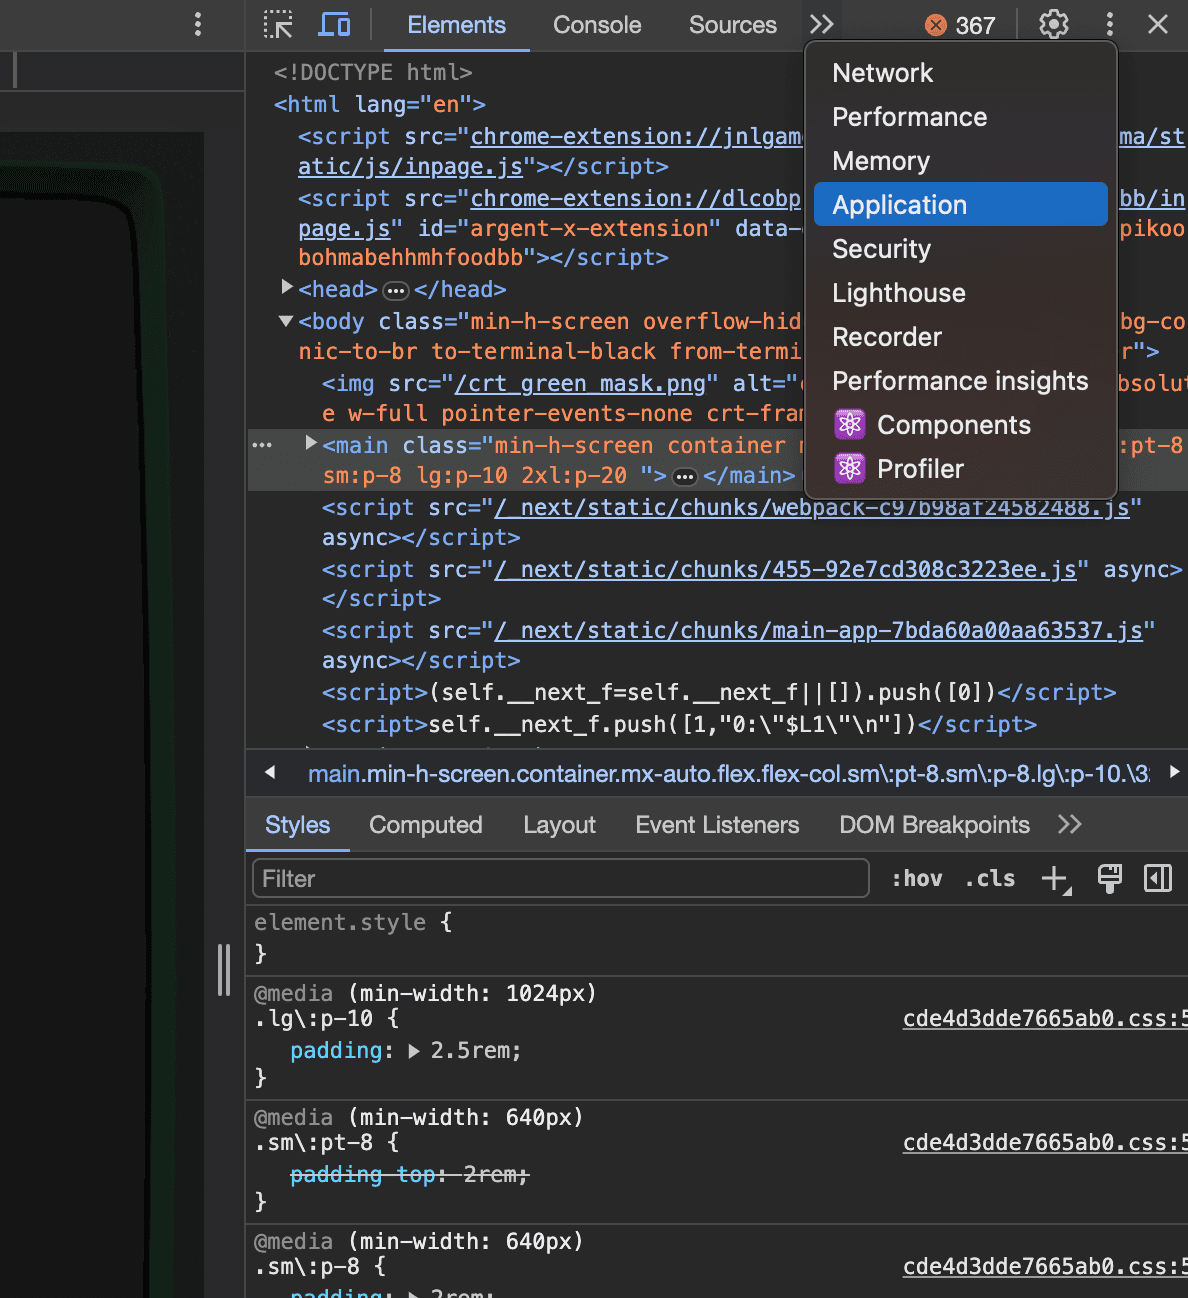Select the self.__next_f.push script node

pos(679,725)
